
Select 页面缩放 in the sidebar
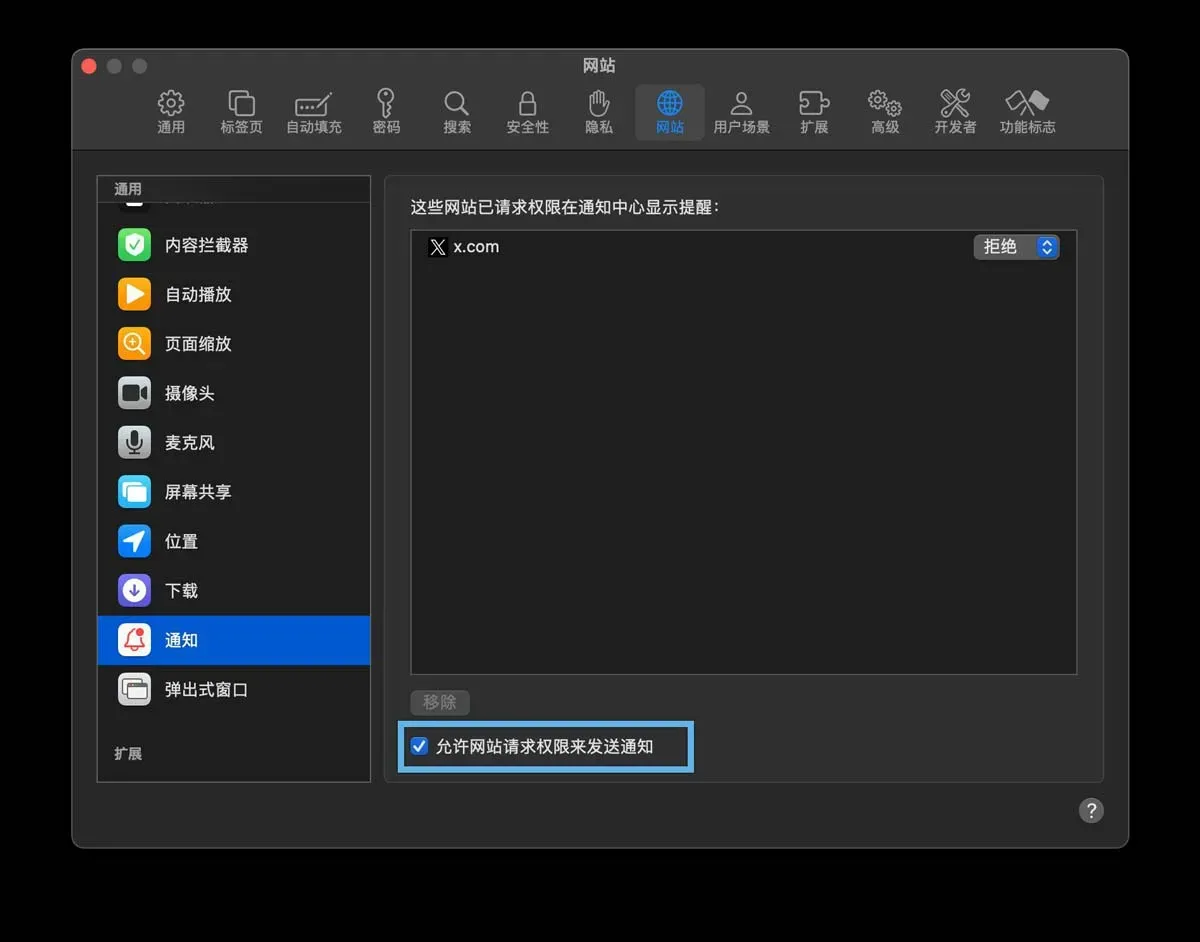(234, 344)
